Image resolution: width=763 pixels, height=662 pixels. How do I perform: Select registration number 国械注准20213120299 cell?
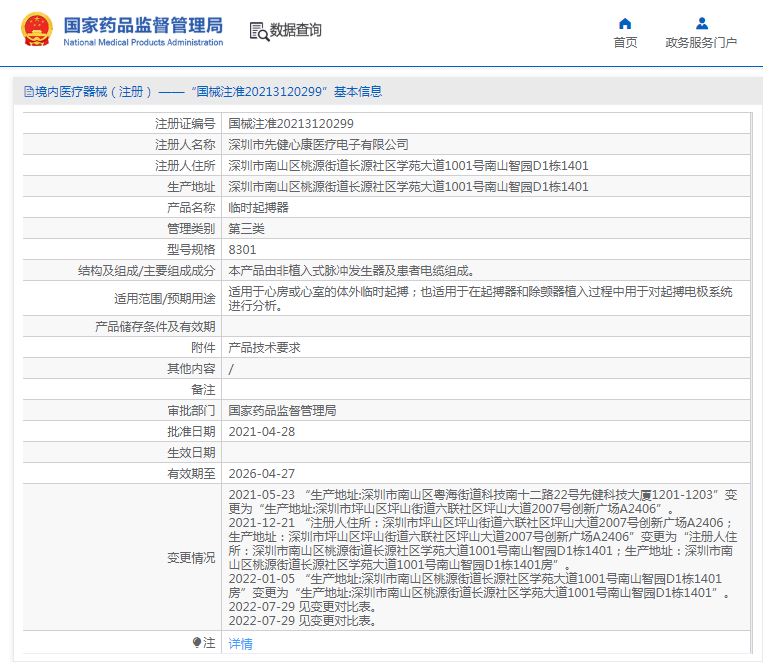[x=291, y=124]
